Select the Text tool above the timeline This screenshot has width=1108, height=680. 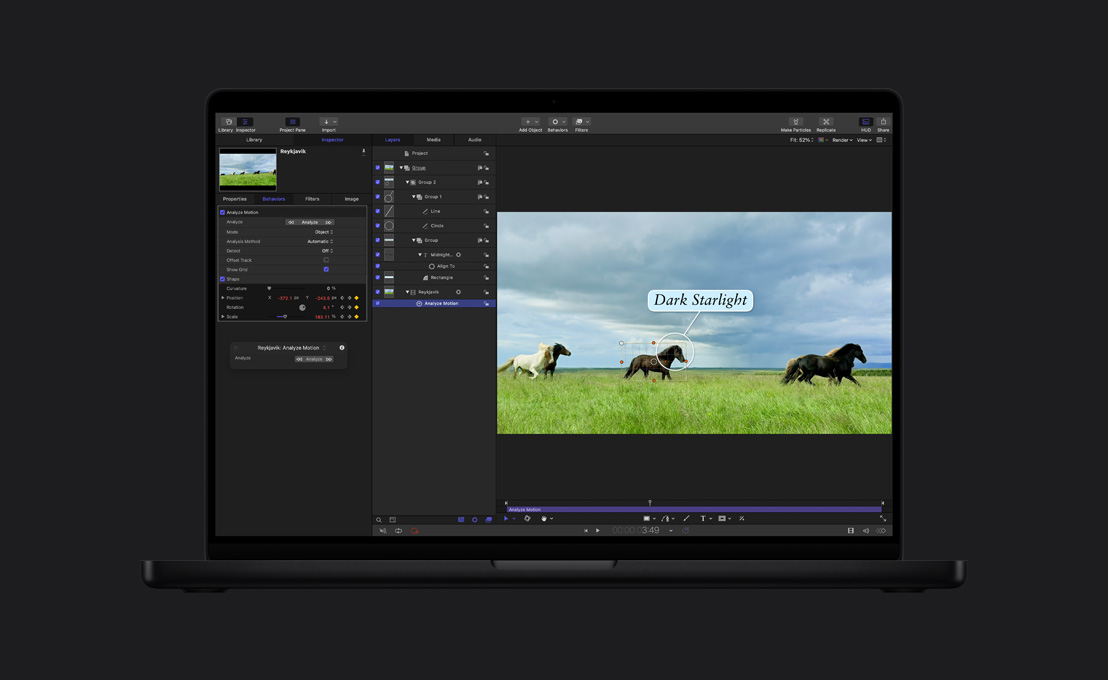coord(703,518)
